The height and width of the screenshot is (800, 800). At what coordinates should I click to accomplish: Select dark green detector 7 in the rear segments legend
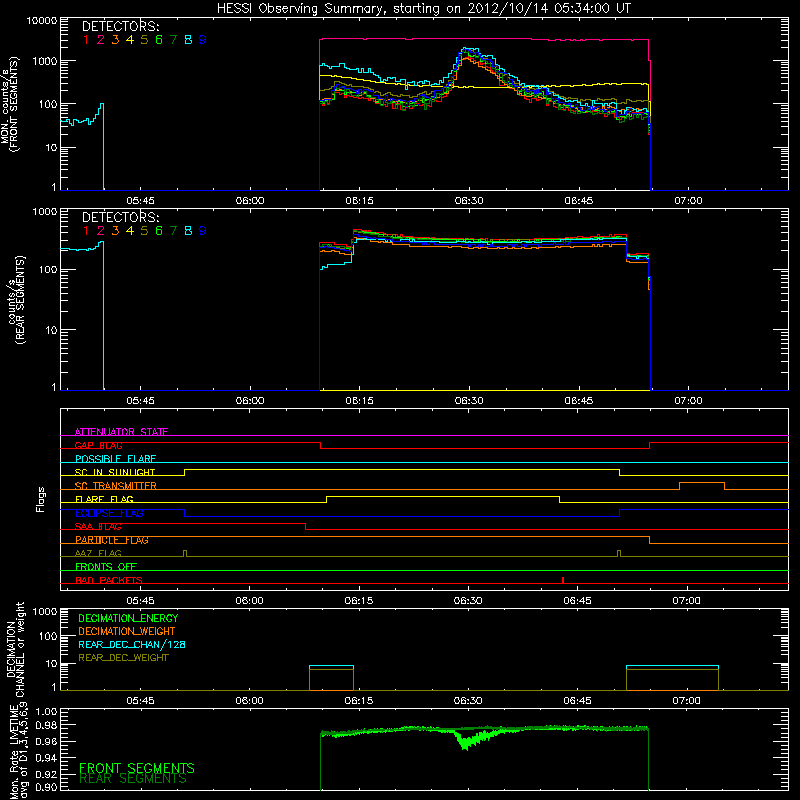[173, 231]
